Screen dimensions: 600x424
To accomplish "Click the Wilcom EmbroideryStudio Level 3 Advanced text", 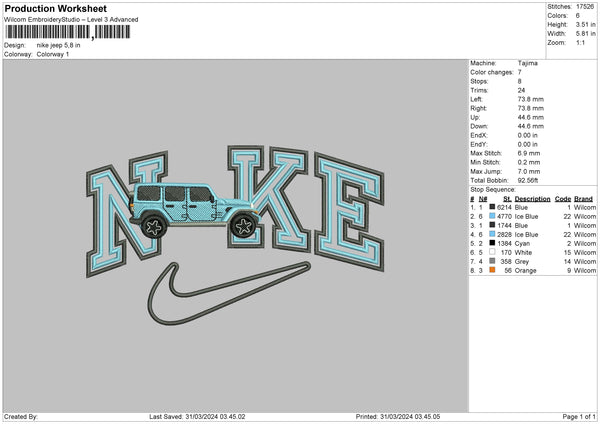I will (71, 20).
